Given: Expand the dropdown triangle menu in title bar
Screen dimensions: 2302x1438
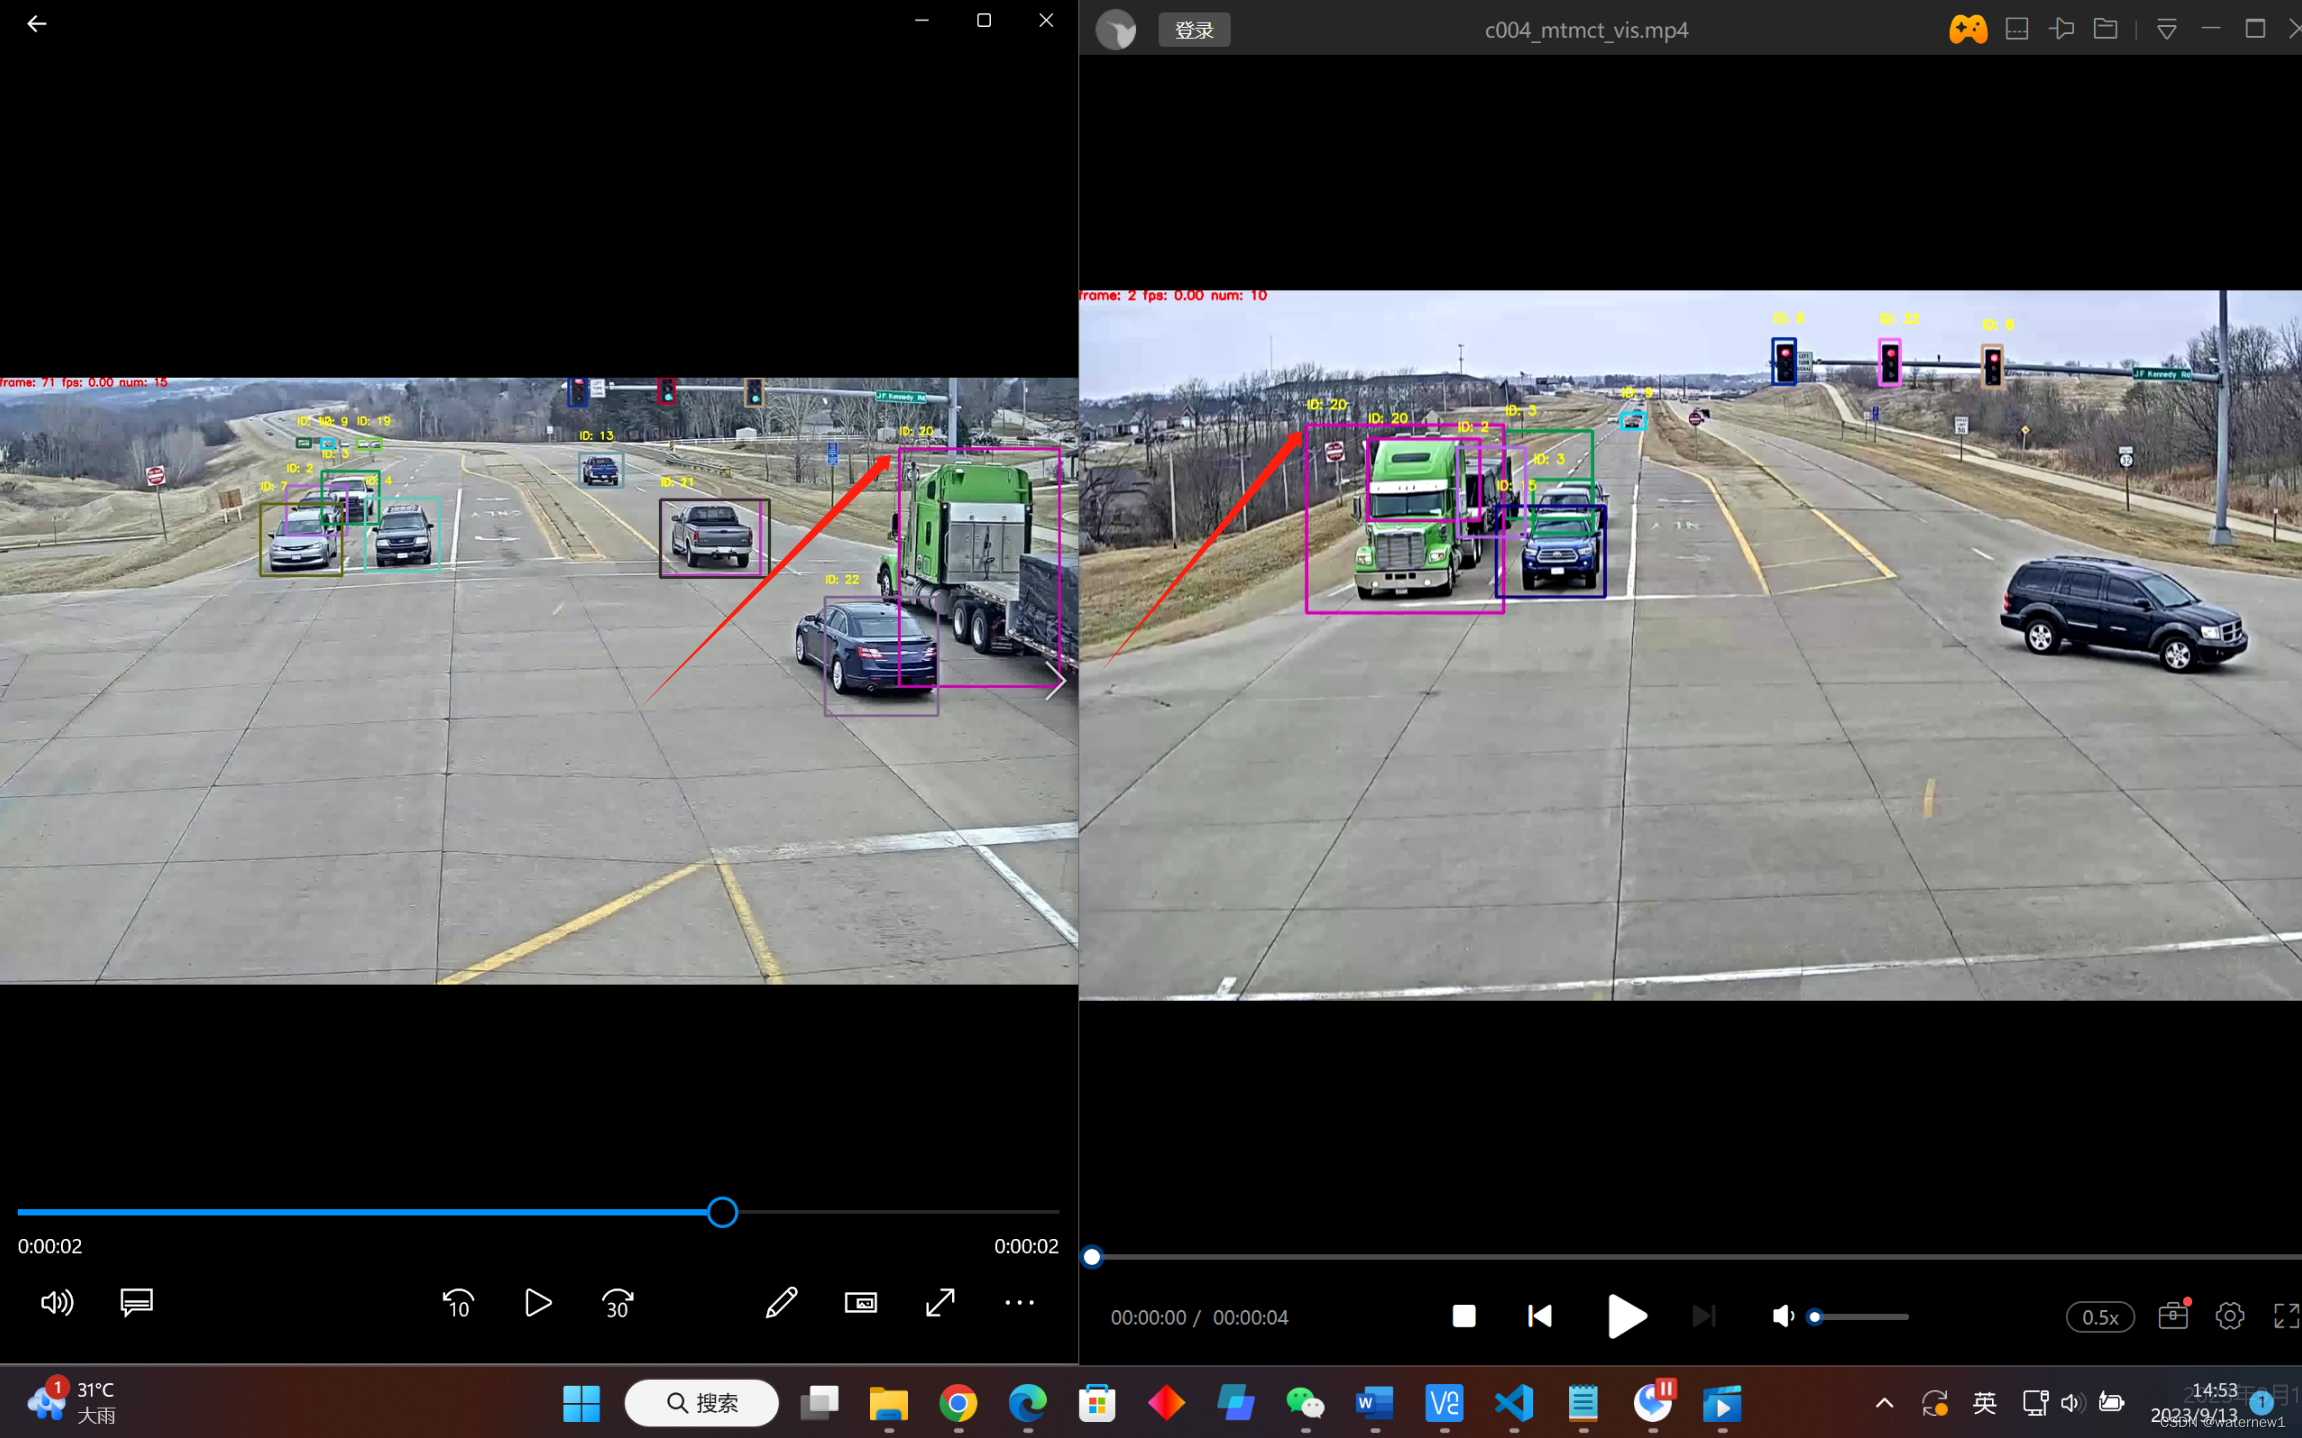Looking at the screenshot, I should coord(2166,30).
